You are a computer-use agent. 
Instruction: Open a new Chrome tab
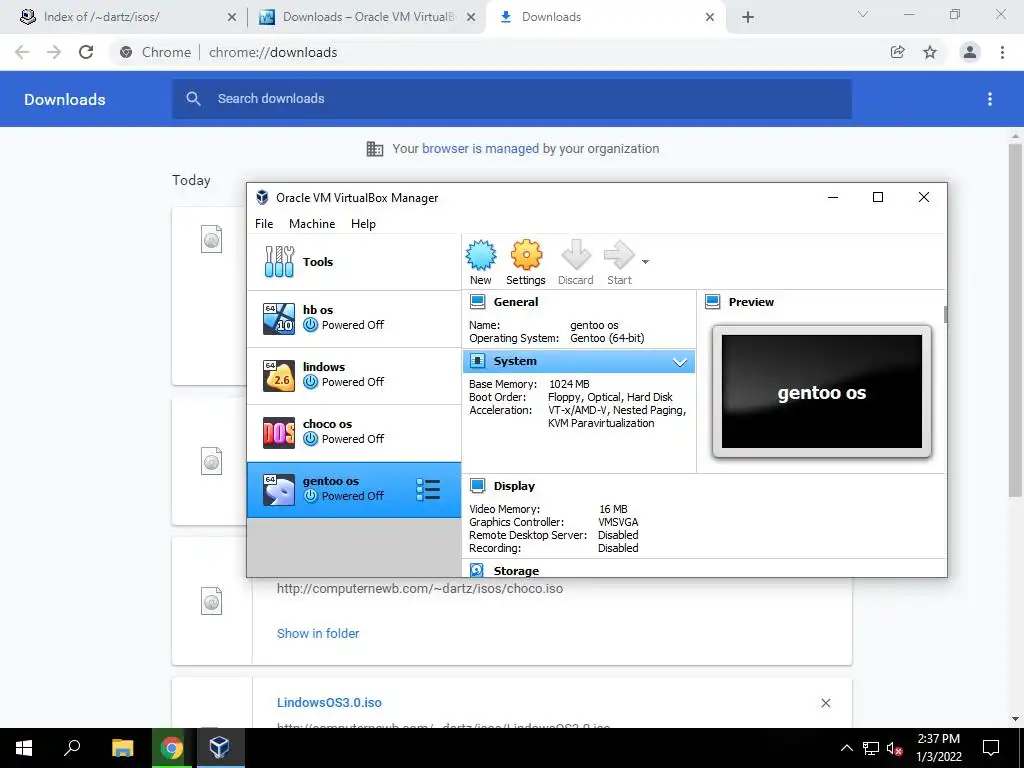pyautogui.click(x=748, y=18)
